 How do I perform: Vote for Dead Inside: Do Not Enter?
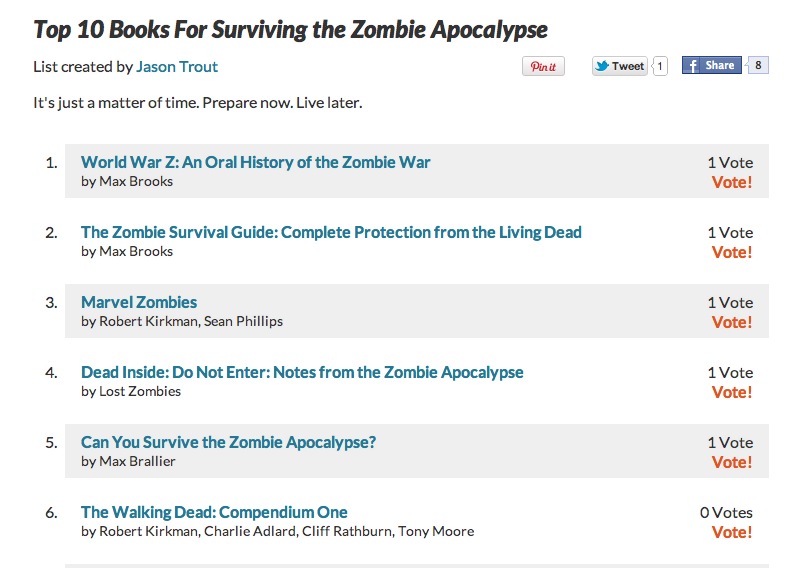tap(732, 392)
